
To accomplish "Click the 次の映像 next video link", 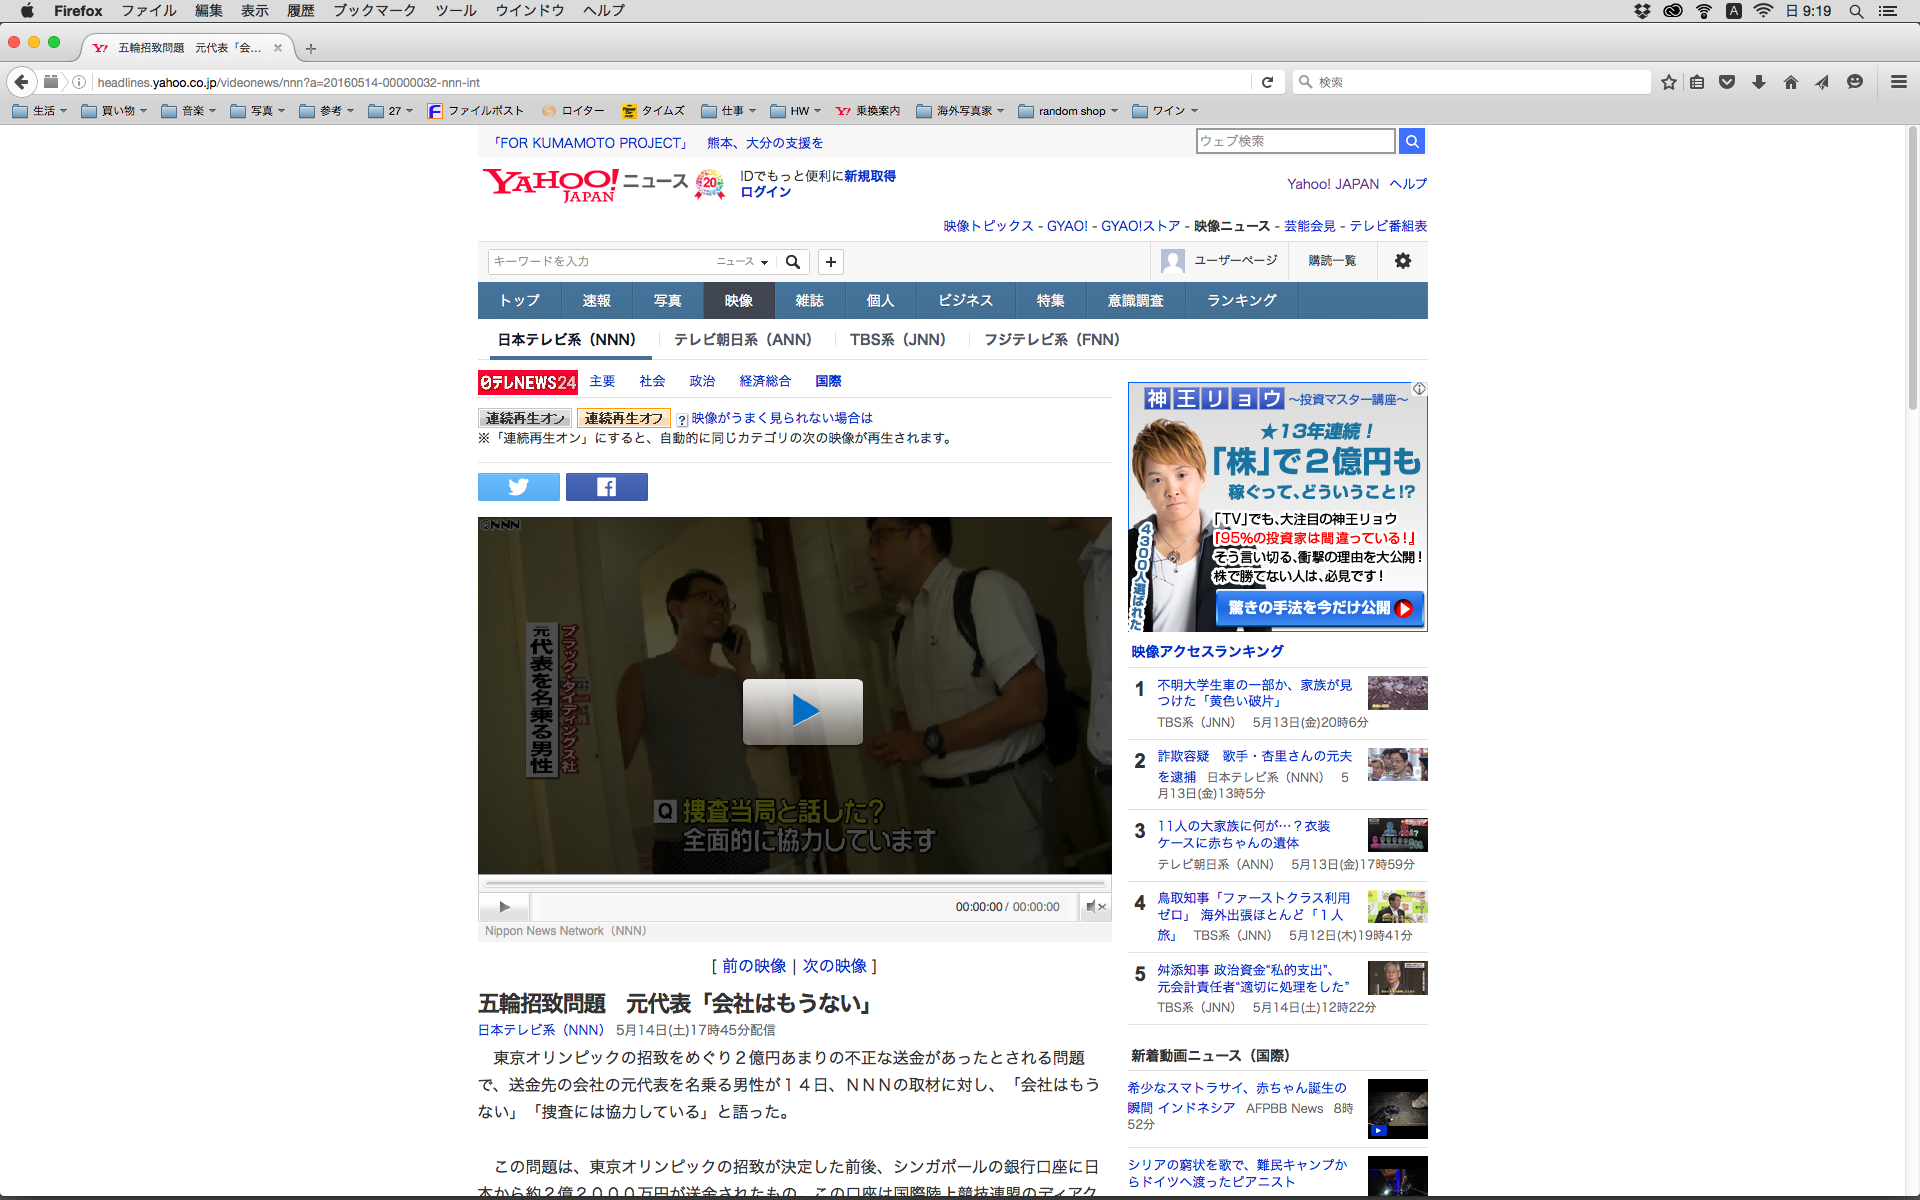I will pyautogui.click(x=834, y=966).
